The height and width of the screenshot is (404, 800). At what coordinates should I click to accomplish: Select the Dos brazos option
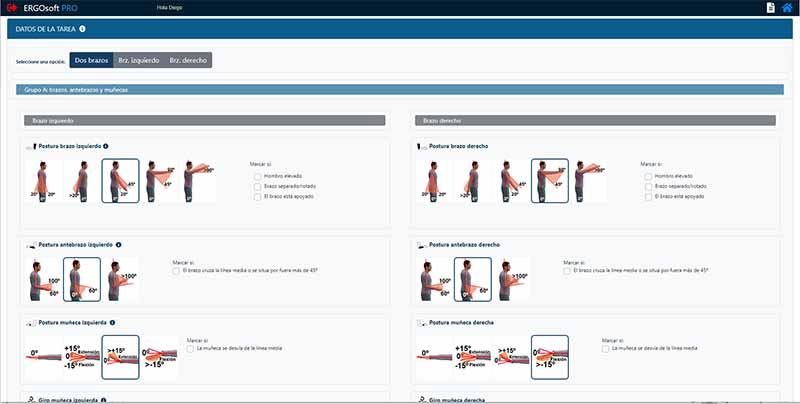pyautogui.click(x=91, y=60)
